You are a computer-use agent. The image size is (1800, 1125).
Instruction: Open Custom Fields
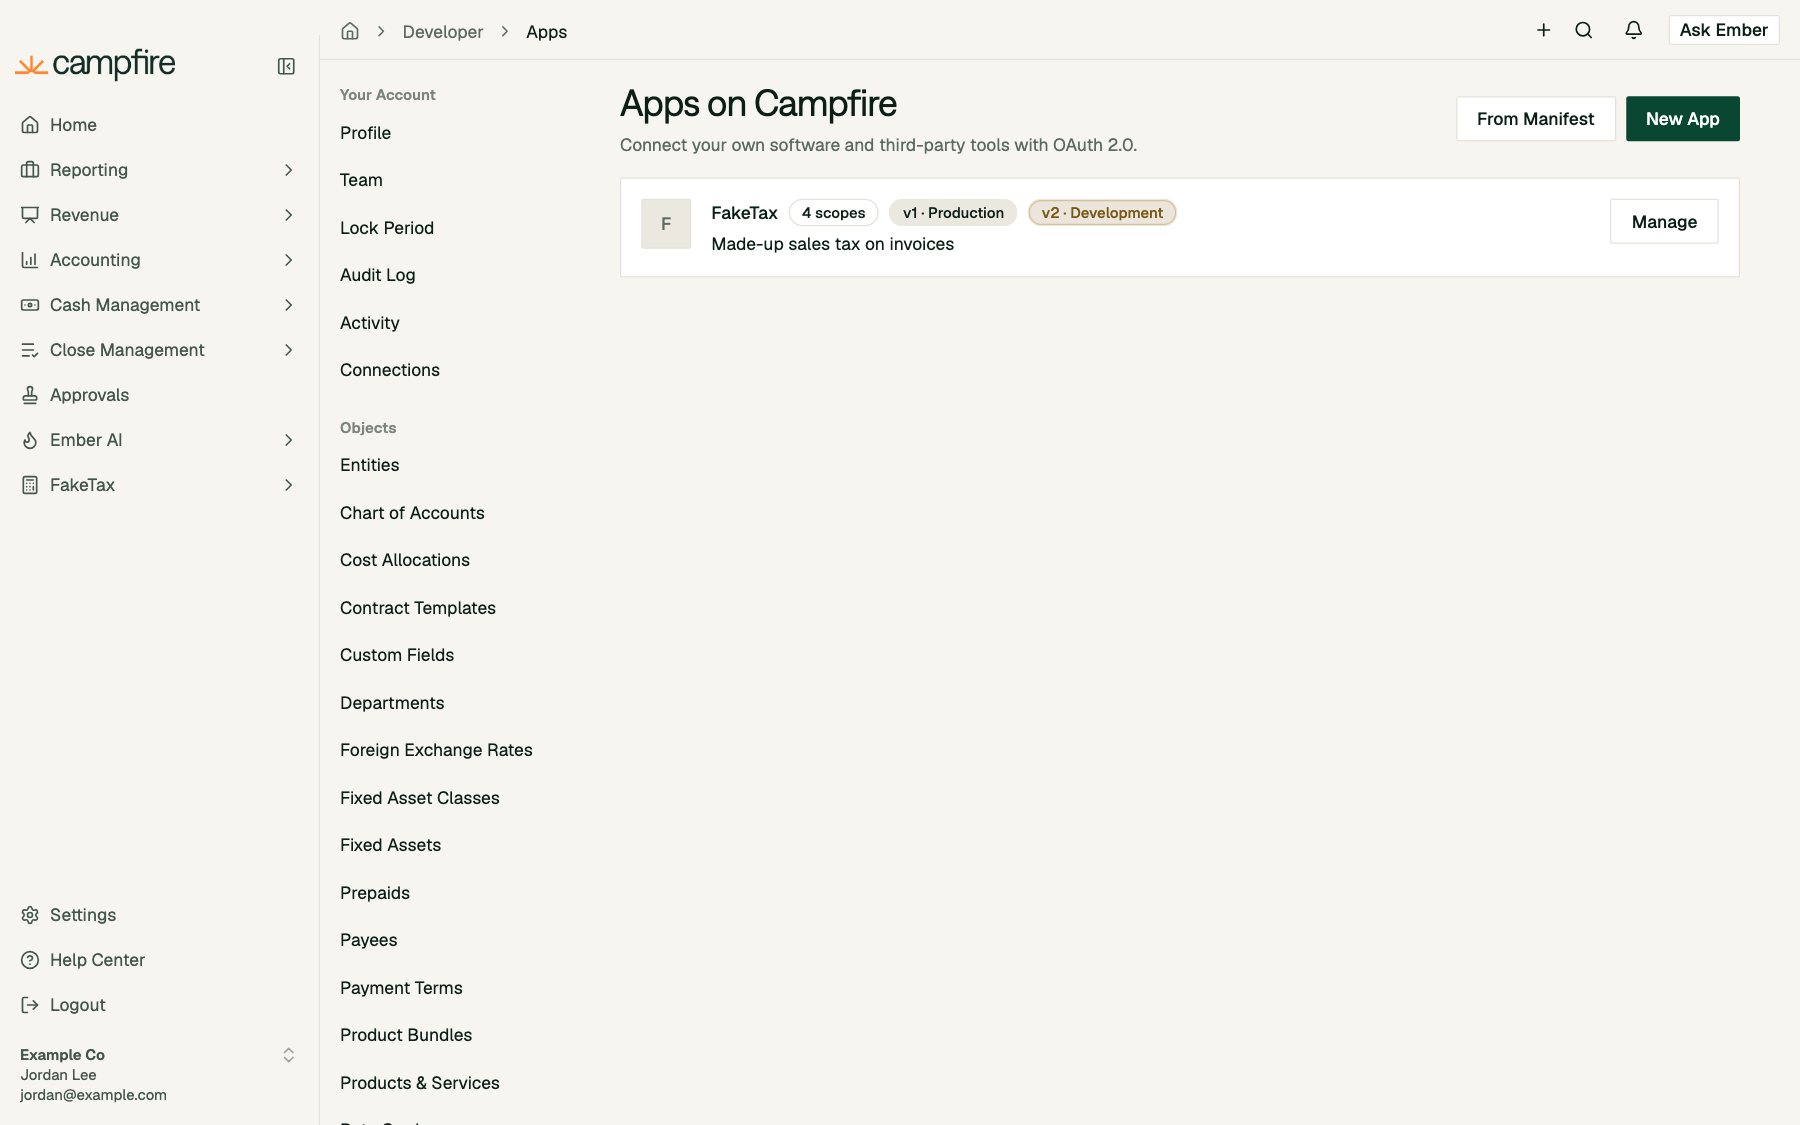point(396,655)
